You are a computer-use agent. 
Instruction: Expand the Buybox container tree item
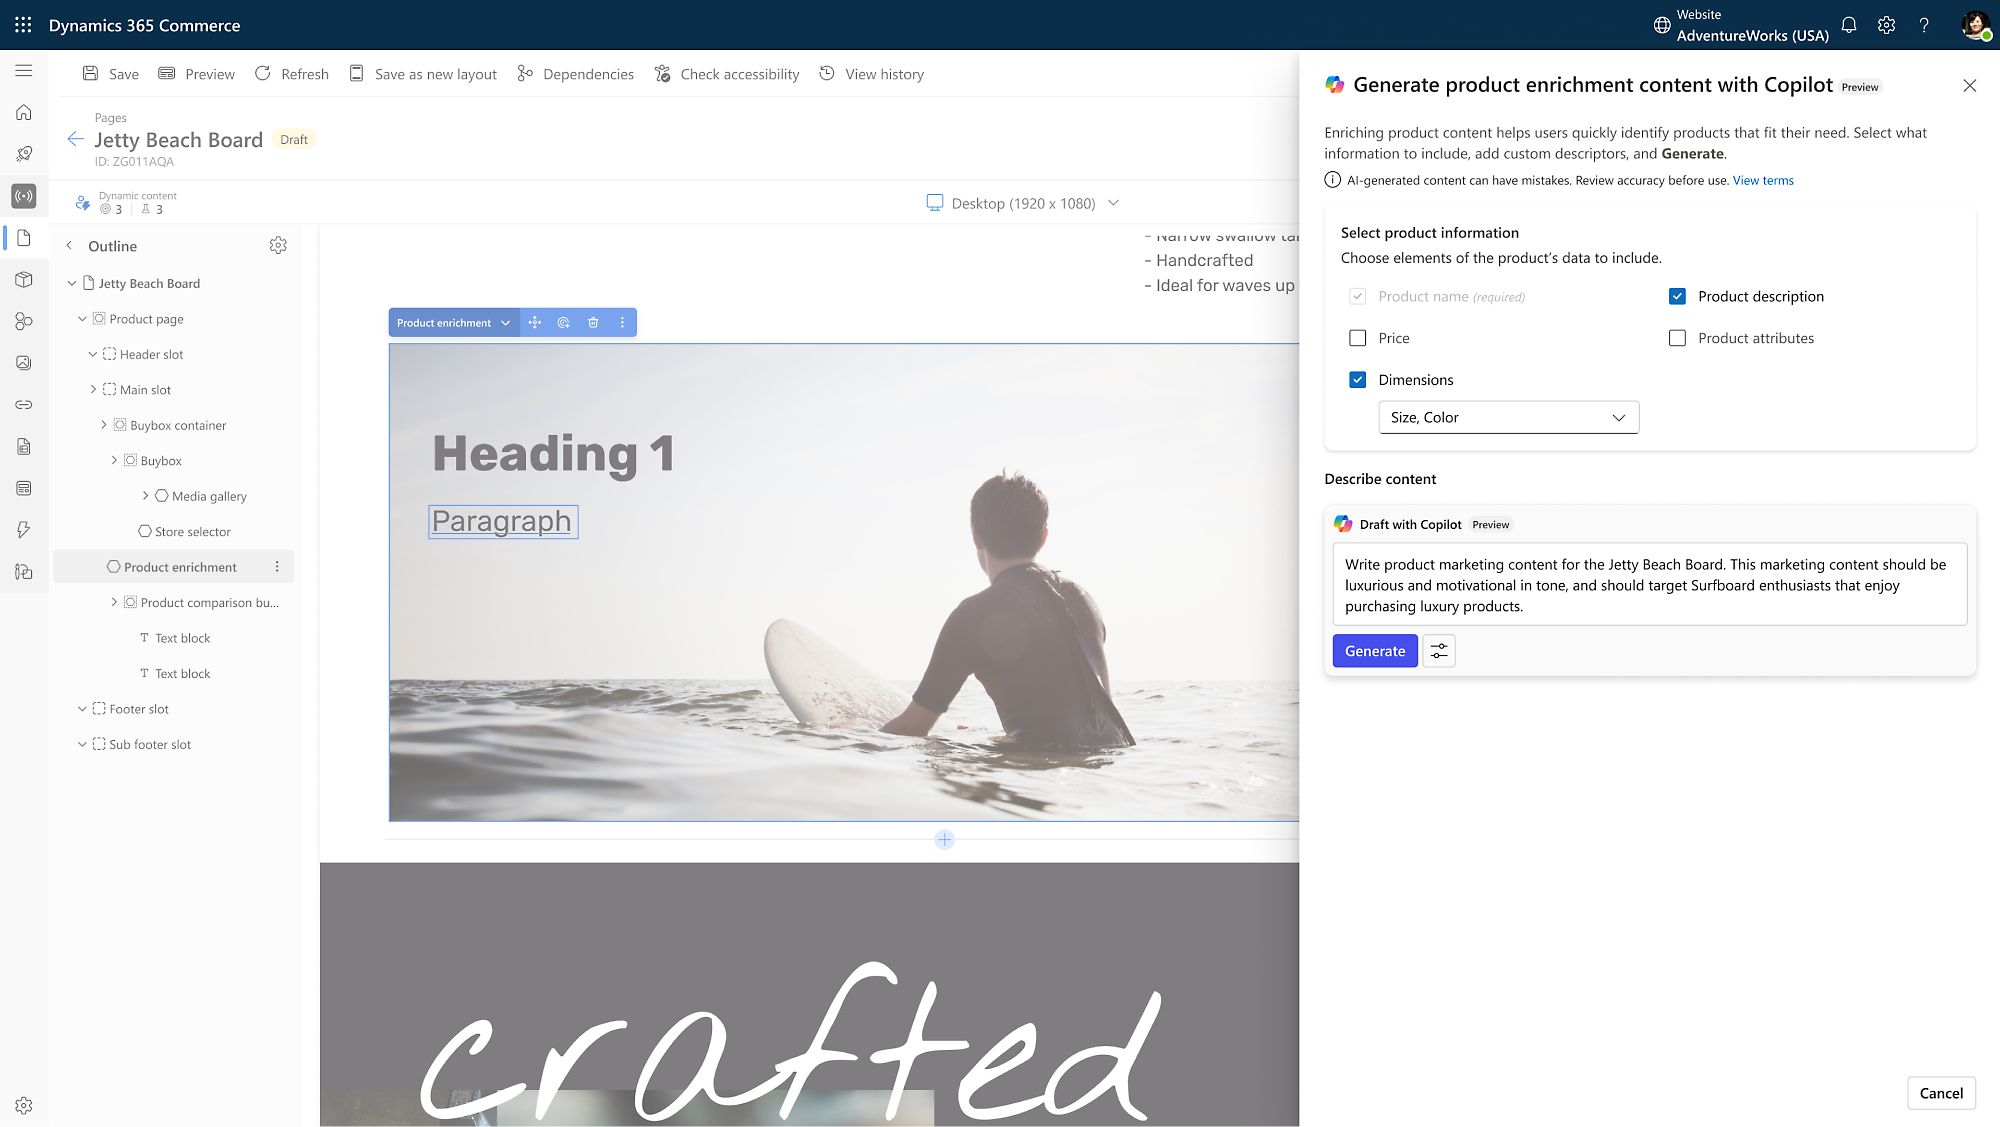click(103, 425)
